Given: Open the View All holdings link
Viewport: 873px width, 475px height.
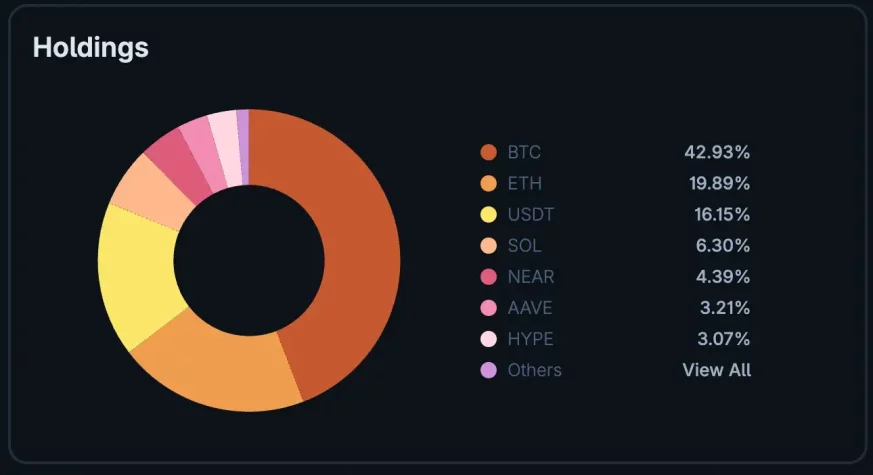Looking at the screenshot, I should point(716,370).
